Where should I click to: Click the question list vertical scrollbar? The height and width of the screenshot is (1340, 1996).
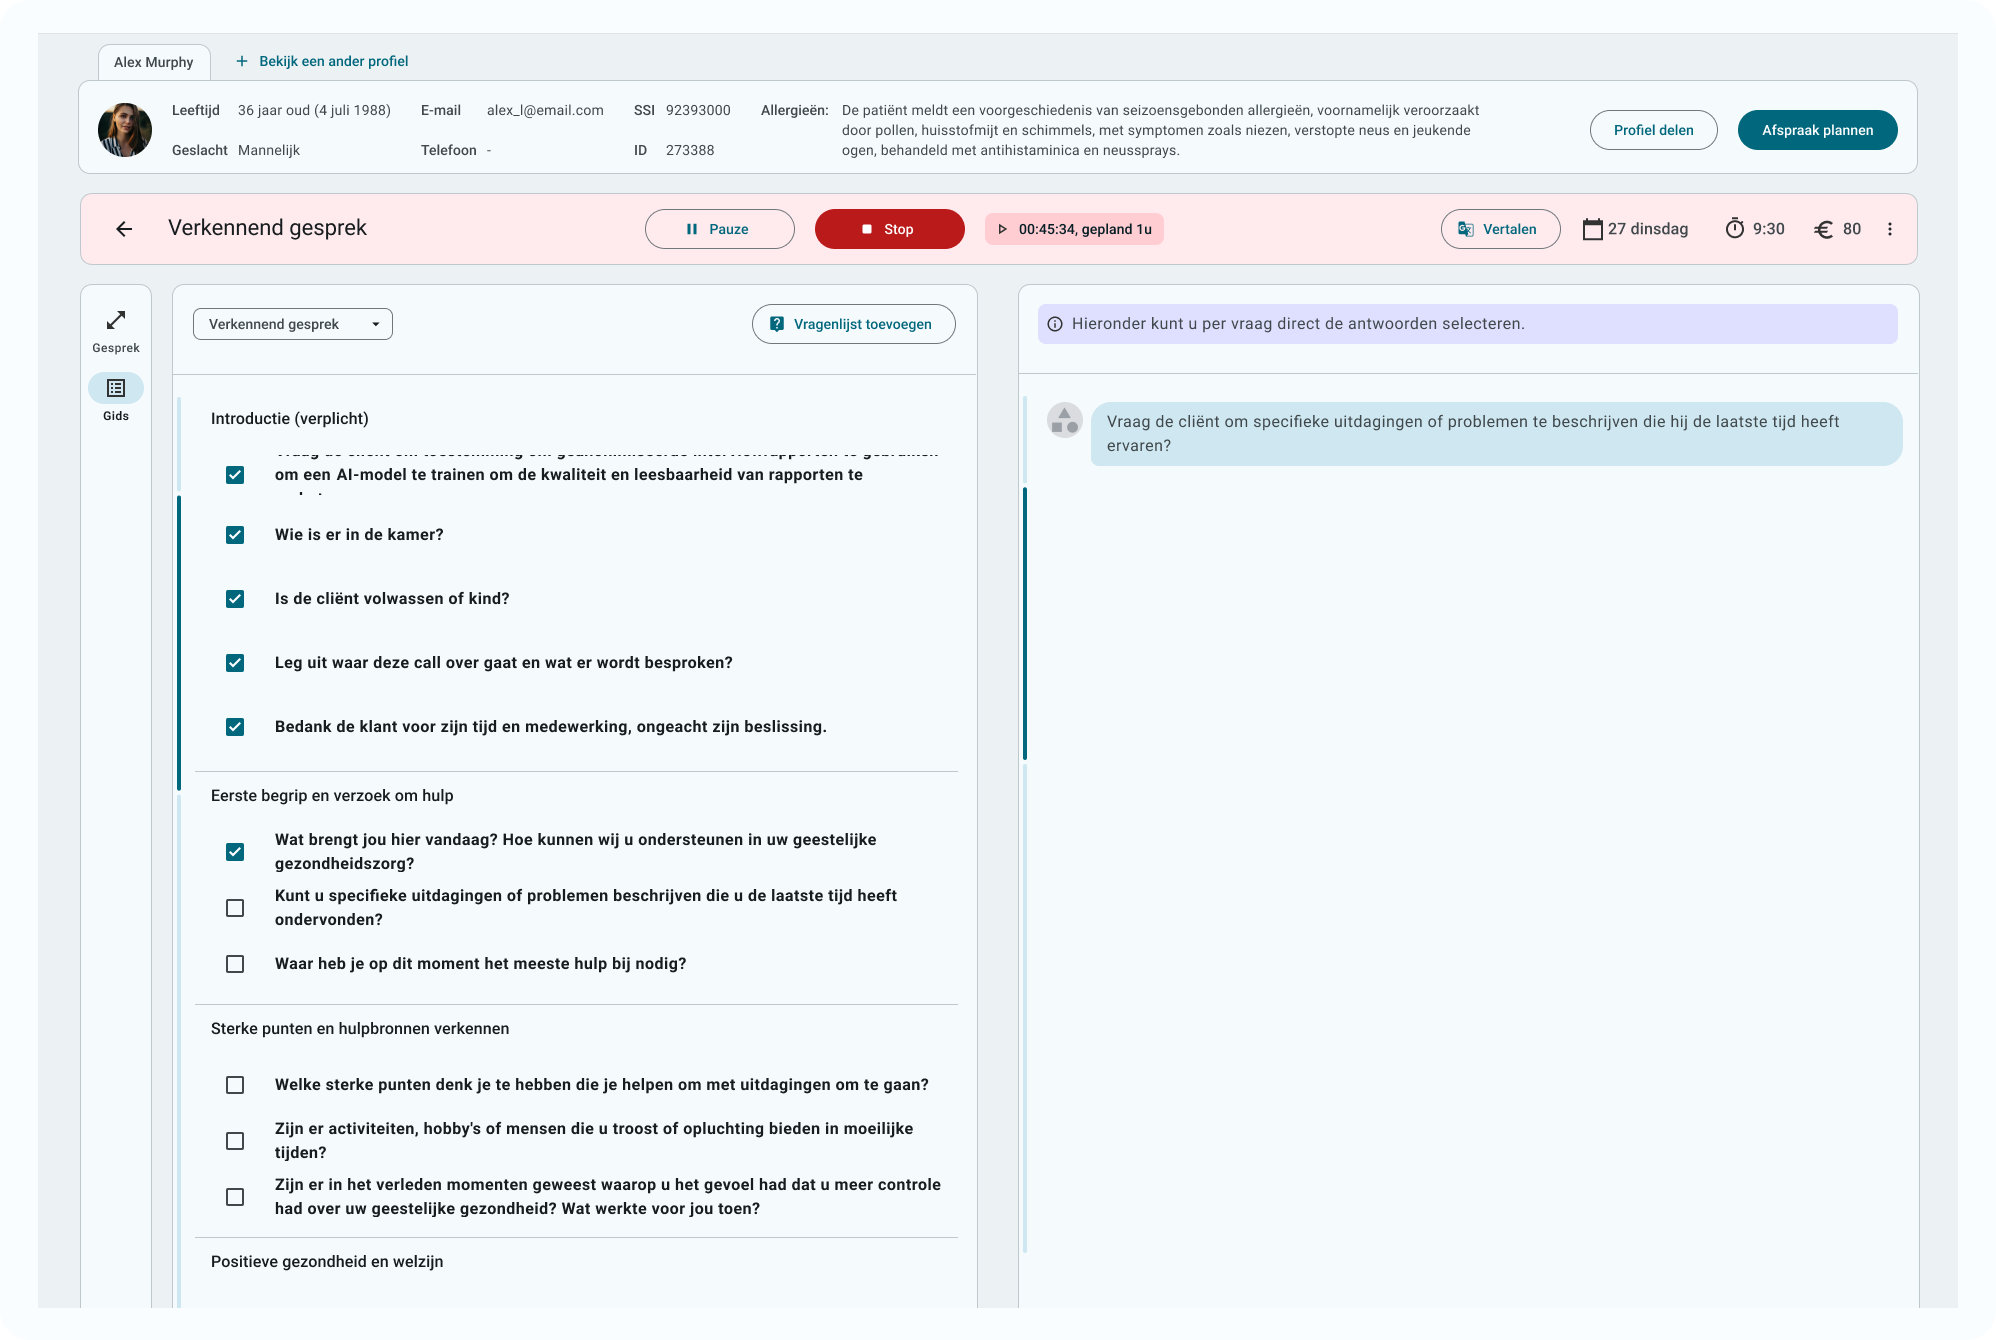[179, 642]
